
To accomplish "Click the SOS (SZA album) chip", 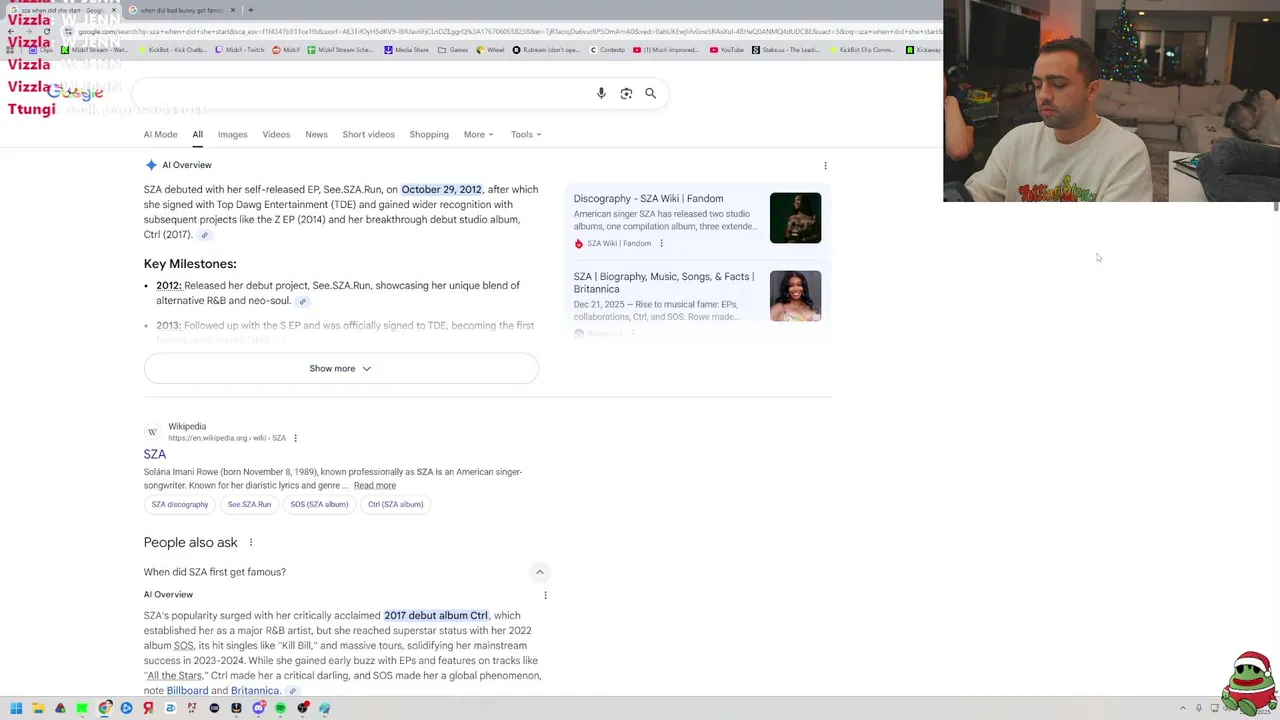I will pos(319,505).
